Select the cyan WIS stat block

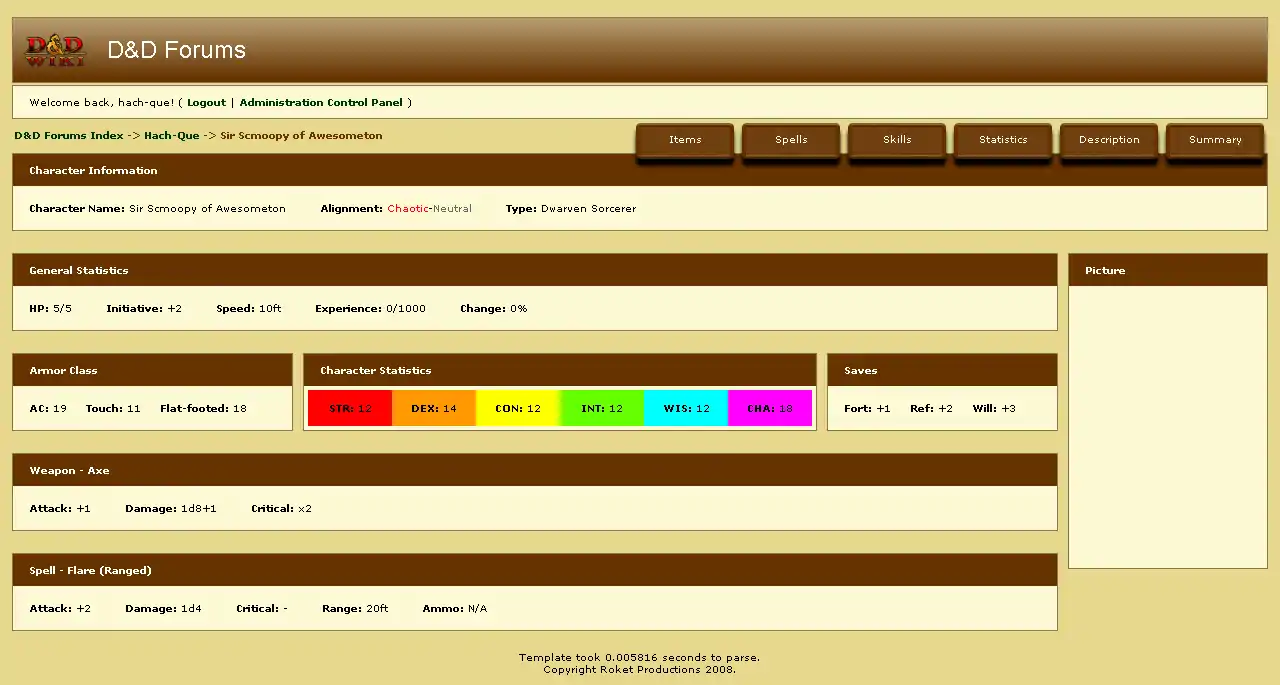click(x=686, y=409)
